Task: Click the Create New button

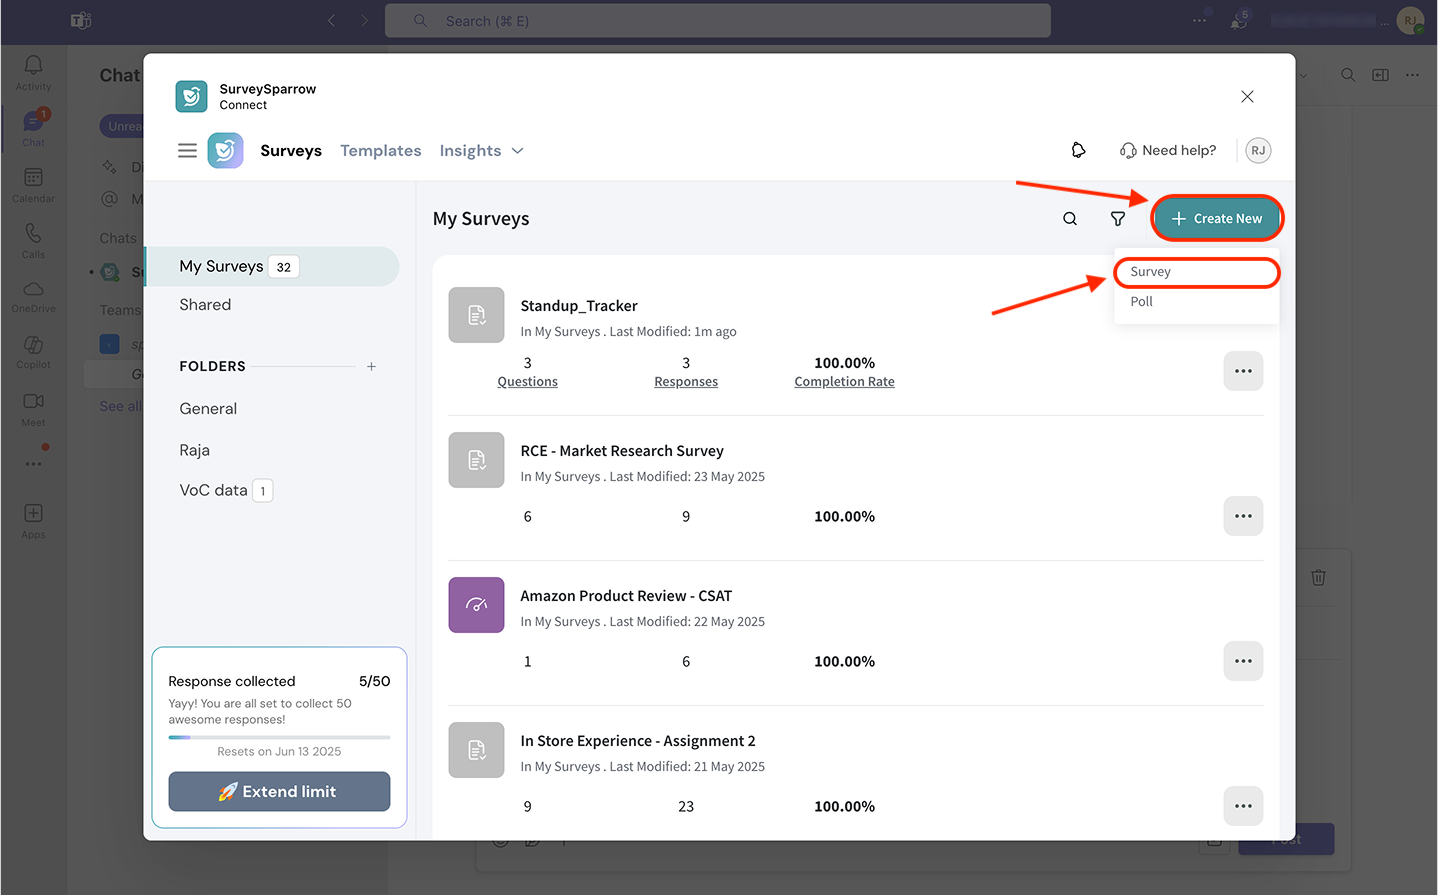Action: click(1216, 219)
